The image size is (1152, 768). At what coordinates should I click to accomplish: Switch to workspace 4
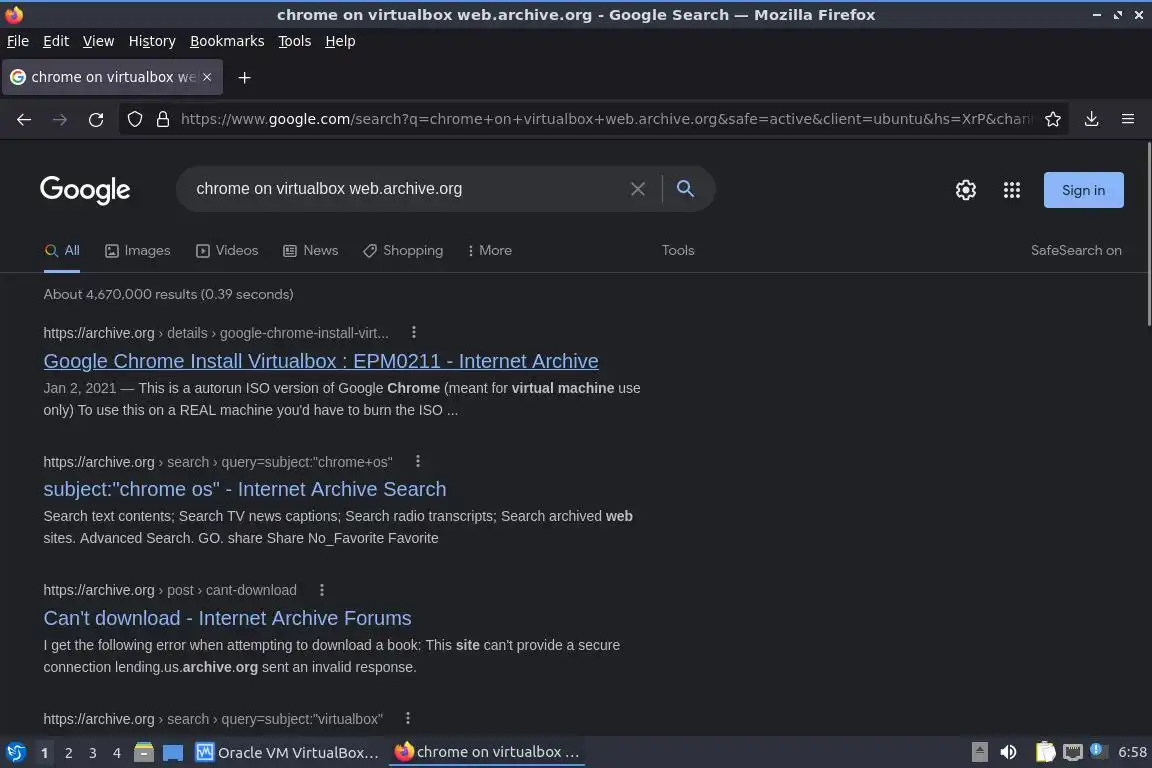pyautogui.click(x=116, y=753)
